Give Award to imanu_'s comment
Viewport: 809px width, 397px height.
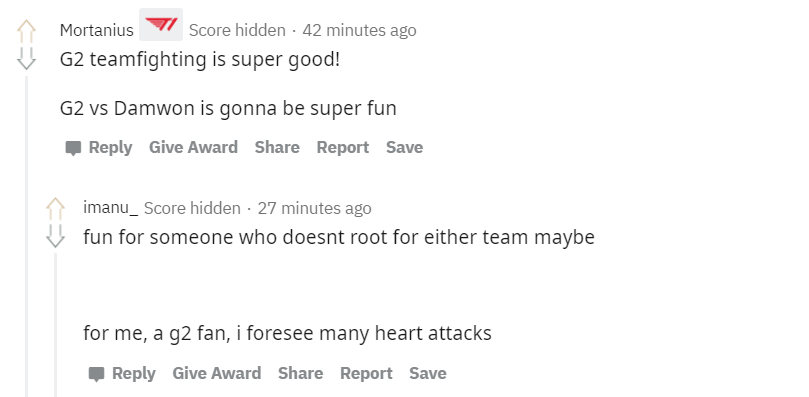(x=217, y=373)
